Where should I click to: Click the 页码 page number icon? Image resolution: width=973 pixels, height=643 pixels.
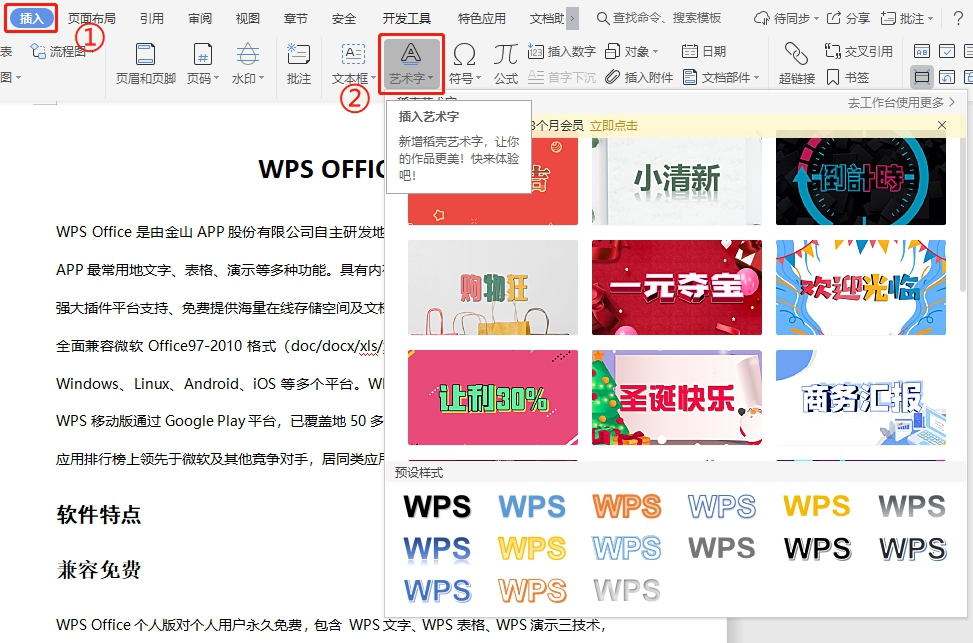pyautogui.click(x=202, y=55)
